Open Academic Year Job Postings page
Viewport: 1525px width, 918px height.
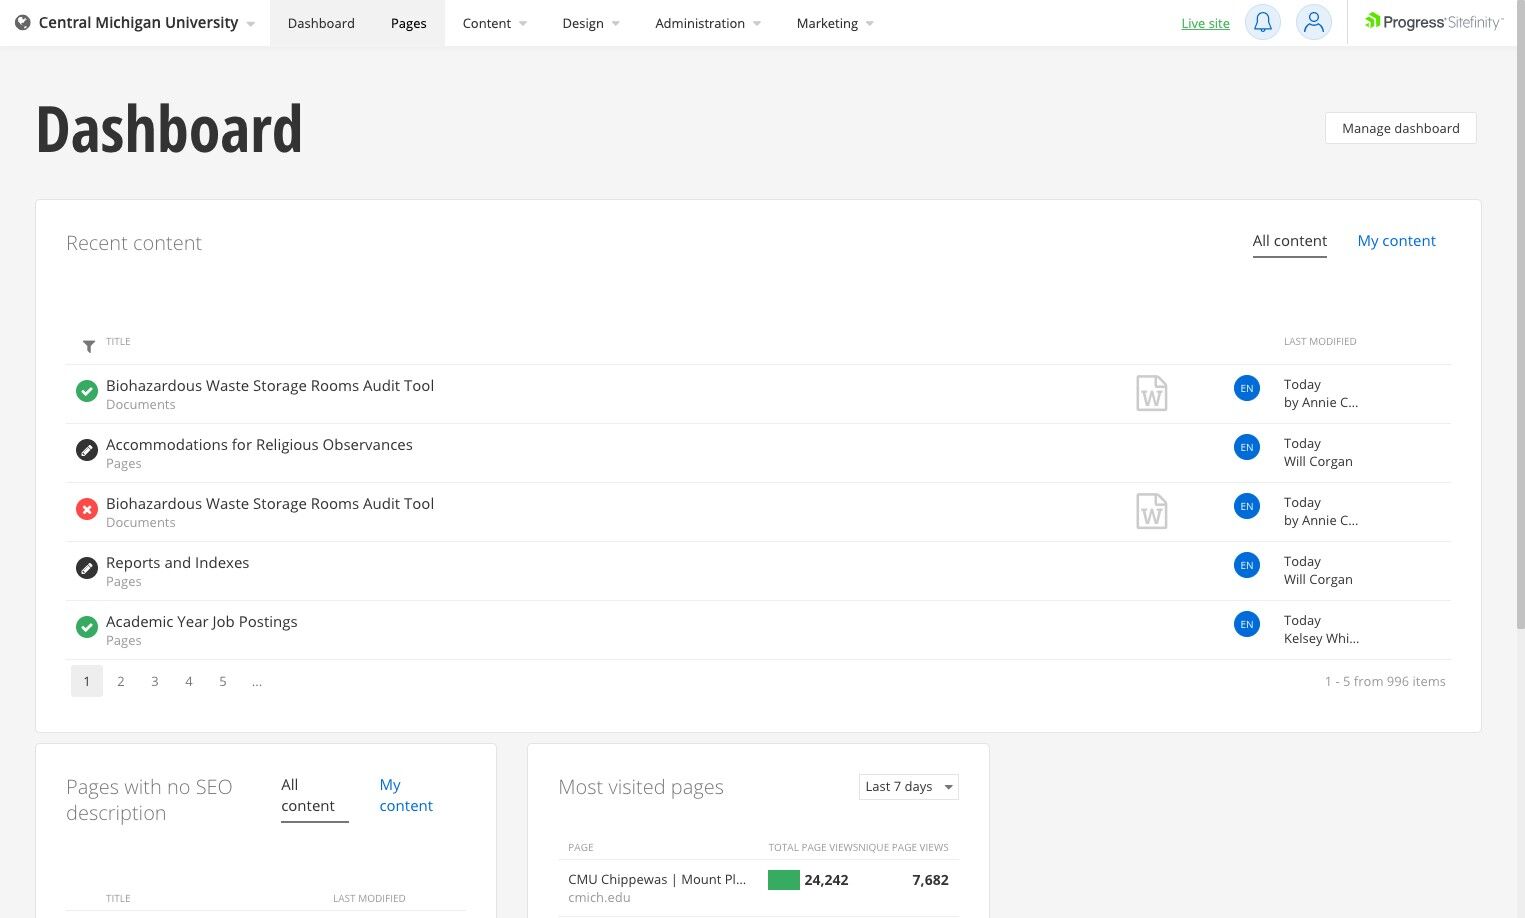(201, 622)
